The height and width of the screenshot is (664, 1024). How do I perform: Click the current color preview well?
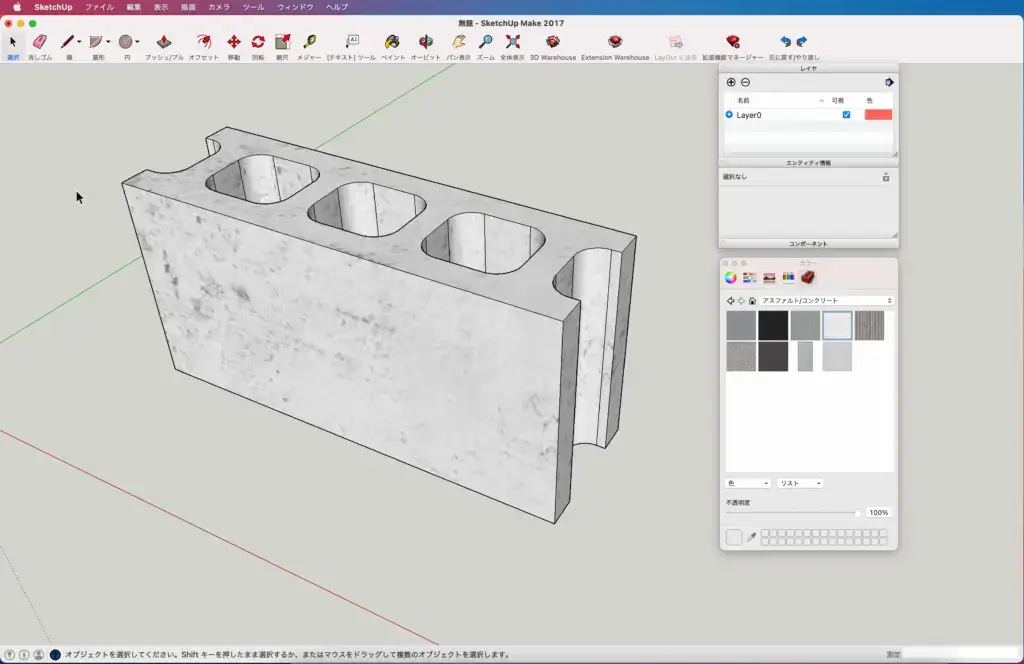click(733, 537)
